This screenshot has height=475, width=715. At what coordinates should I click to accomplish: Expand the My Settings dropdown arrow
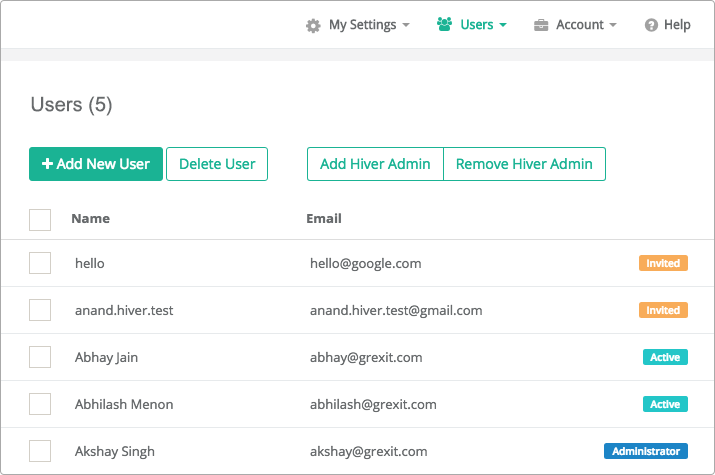(x=406, y=25)
